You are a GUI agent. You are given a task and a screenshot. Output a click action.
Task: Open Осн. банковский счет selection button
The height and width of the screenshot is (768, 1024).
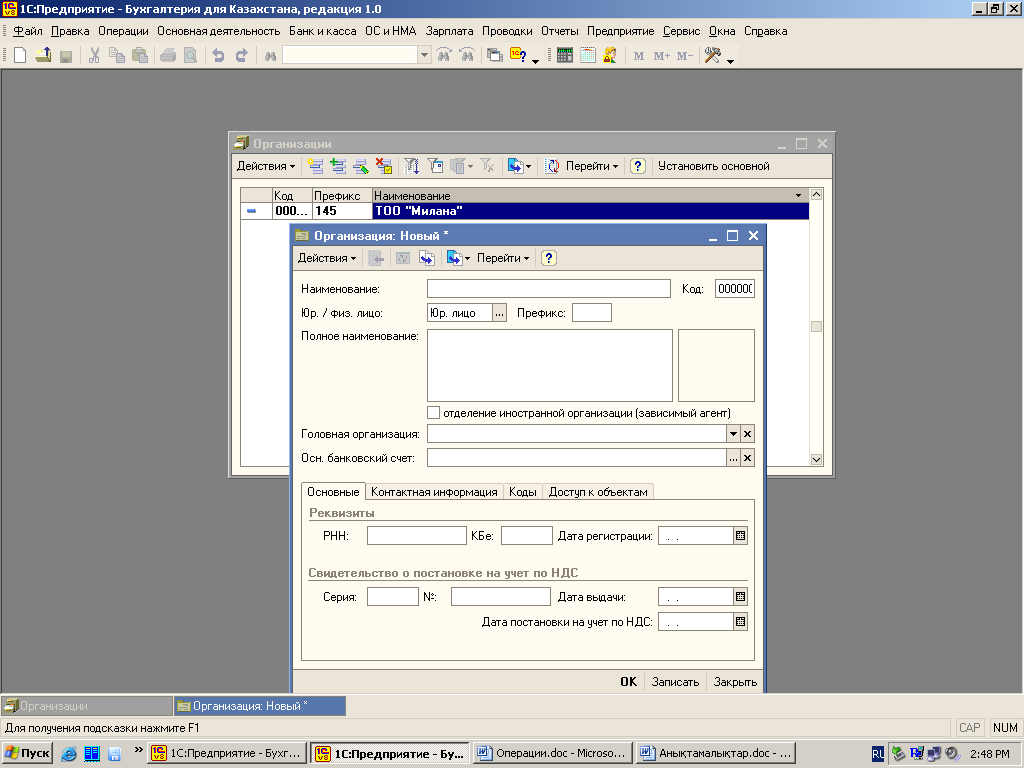click(x=733, y=458)
